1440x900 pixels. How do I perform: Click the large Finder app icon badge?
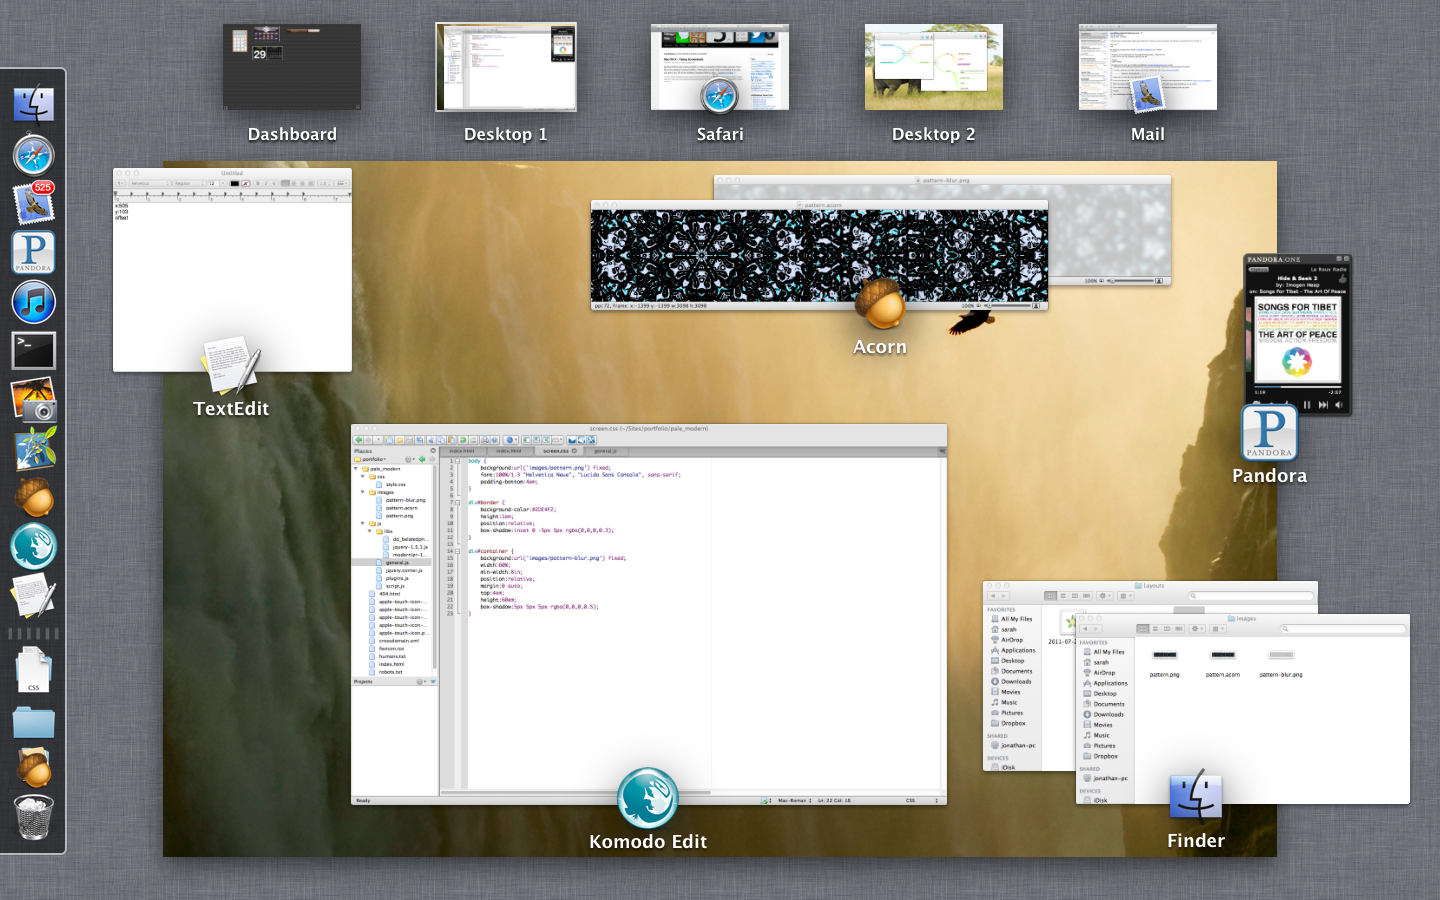pyautogui.click(x=1195, y=796)
